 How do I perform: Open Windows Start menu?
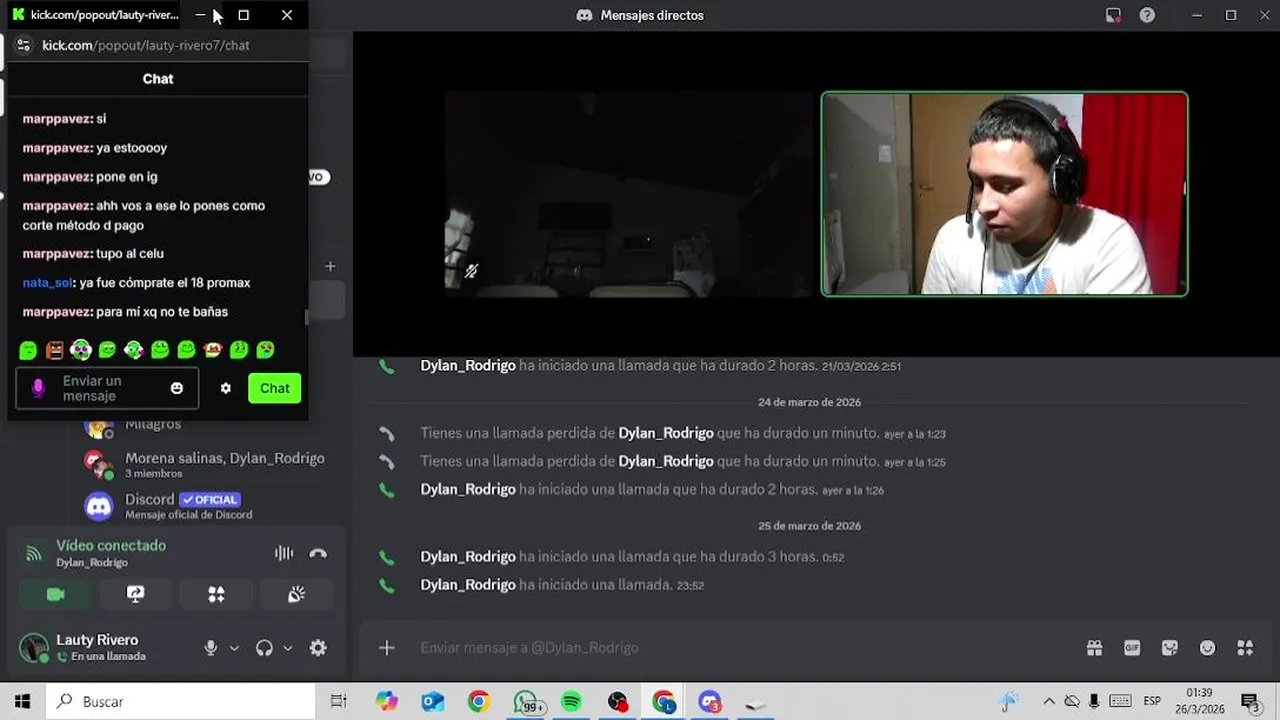pos(22,702)
